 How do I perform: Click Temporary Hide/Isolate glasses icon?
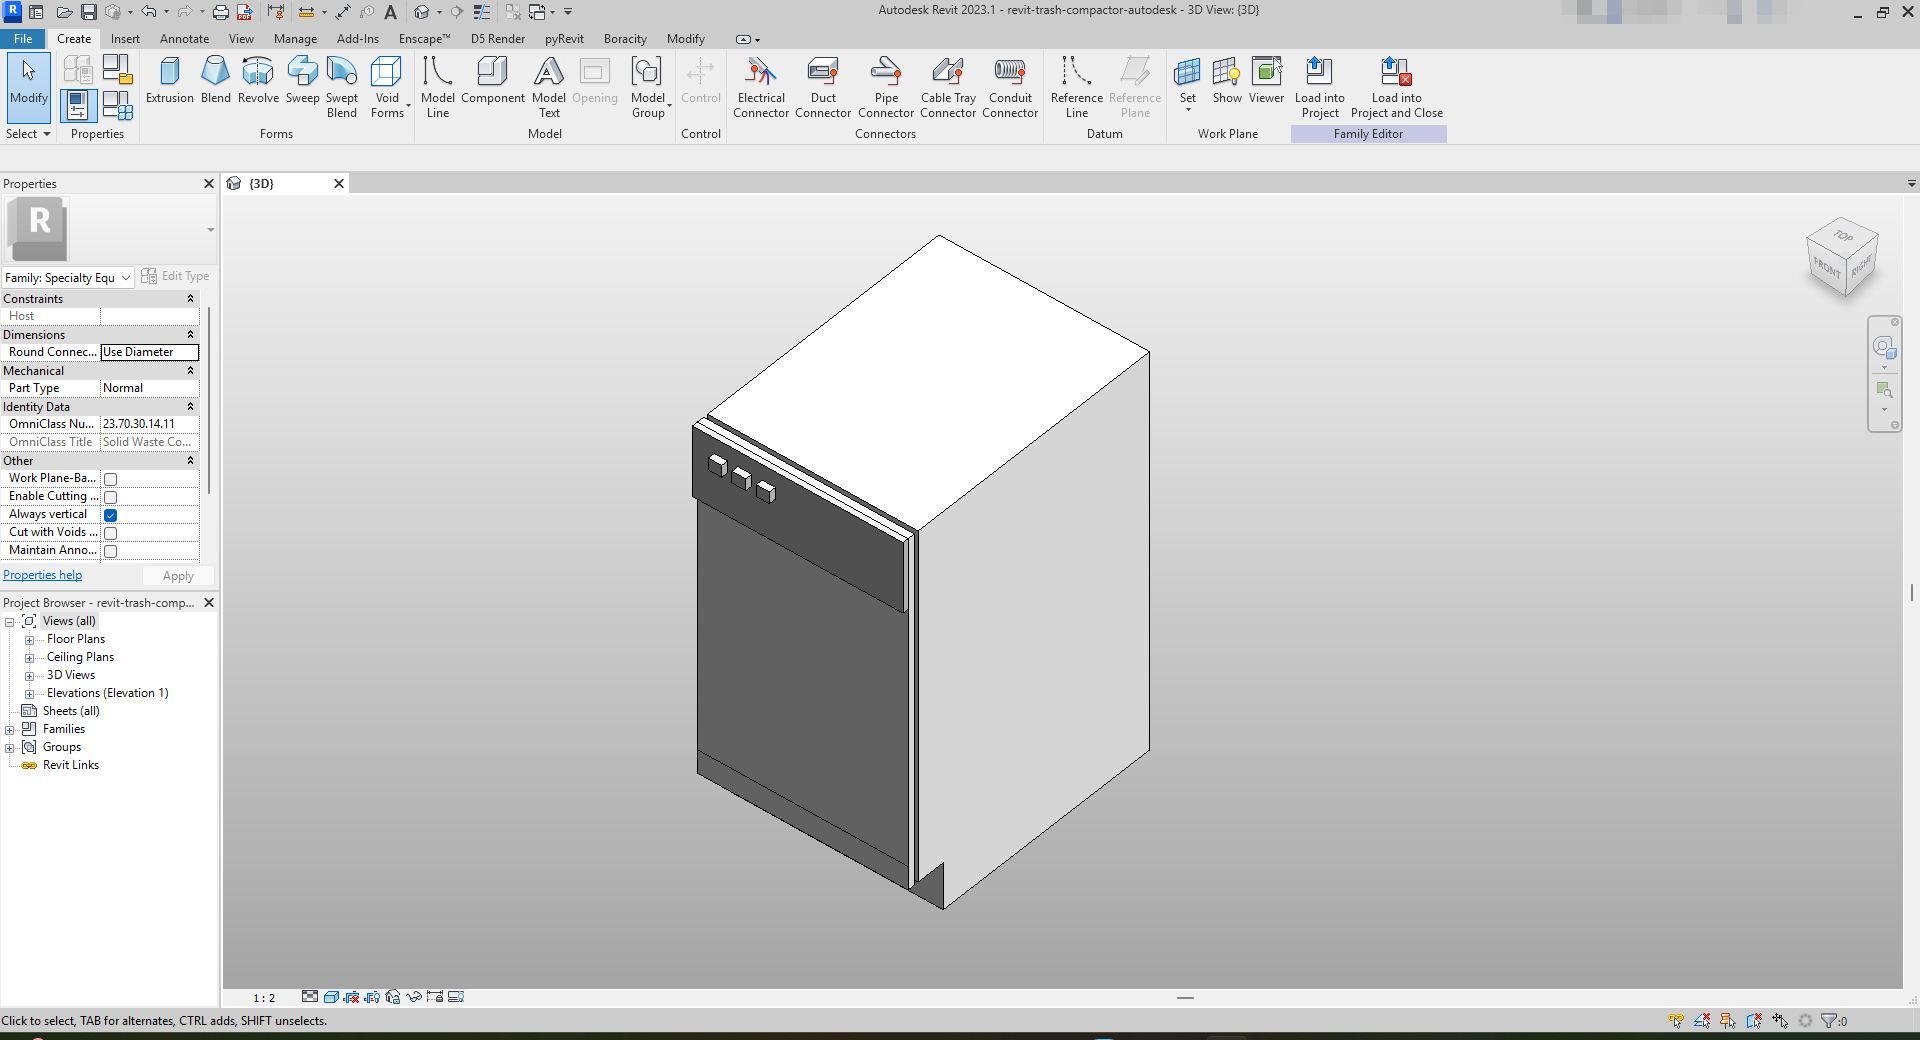[413, 997]
